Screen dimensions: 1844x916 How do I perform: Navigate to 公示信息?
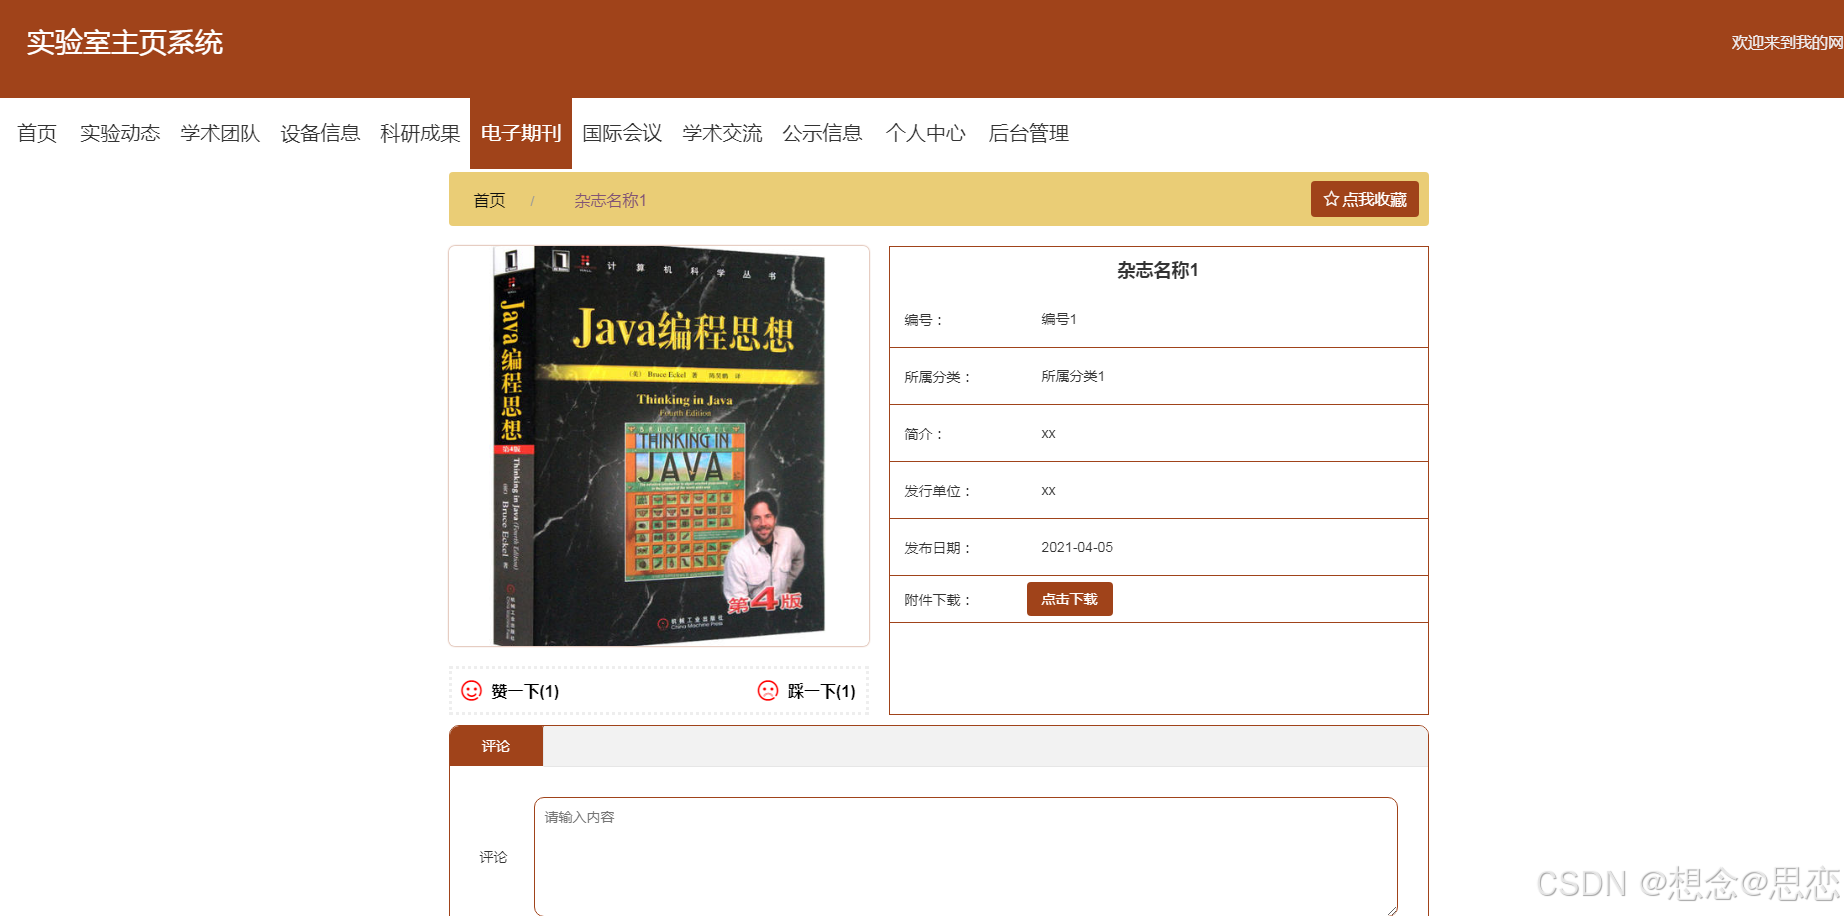click(822, 133)
